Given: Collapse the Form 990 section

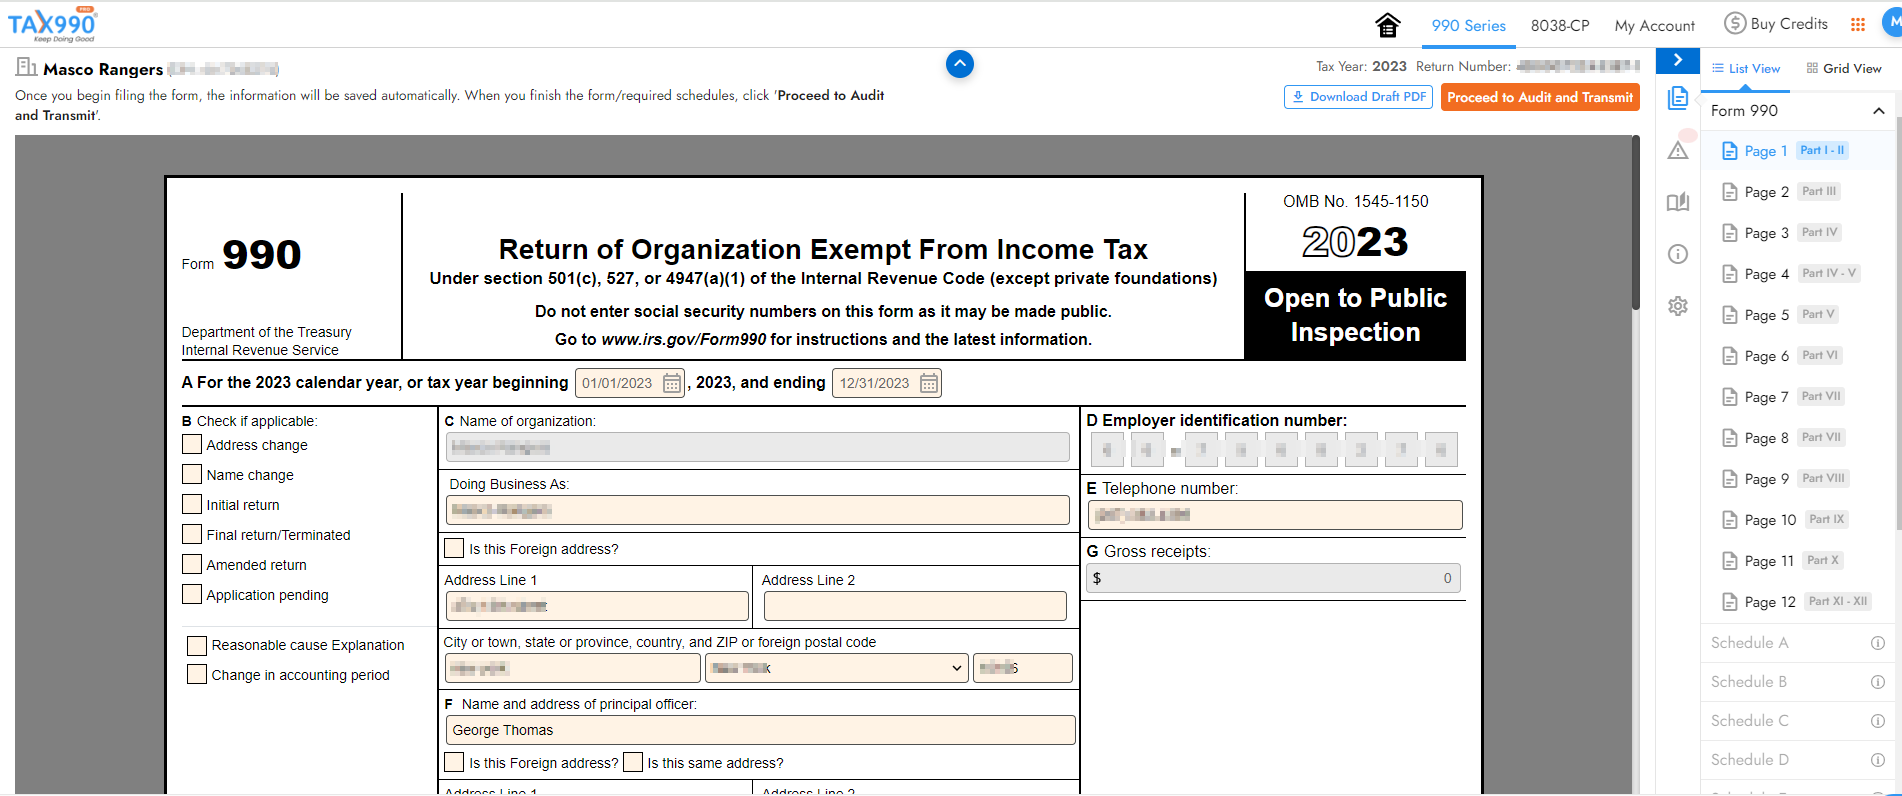Looking at the screenshot, I should 1879,111.
